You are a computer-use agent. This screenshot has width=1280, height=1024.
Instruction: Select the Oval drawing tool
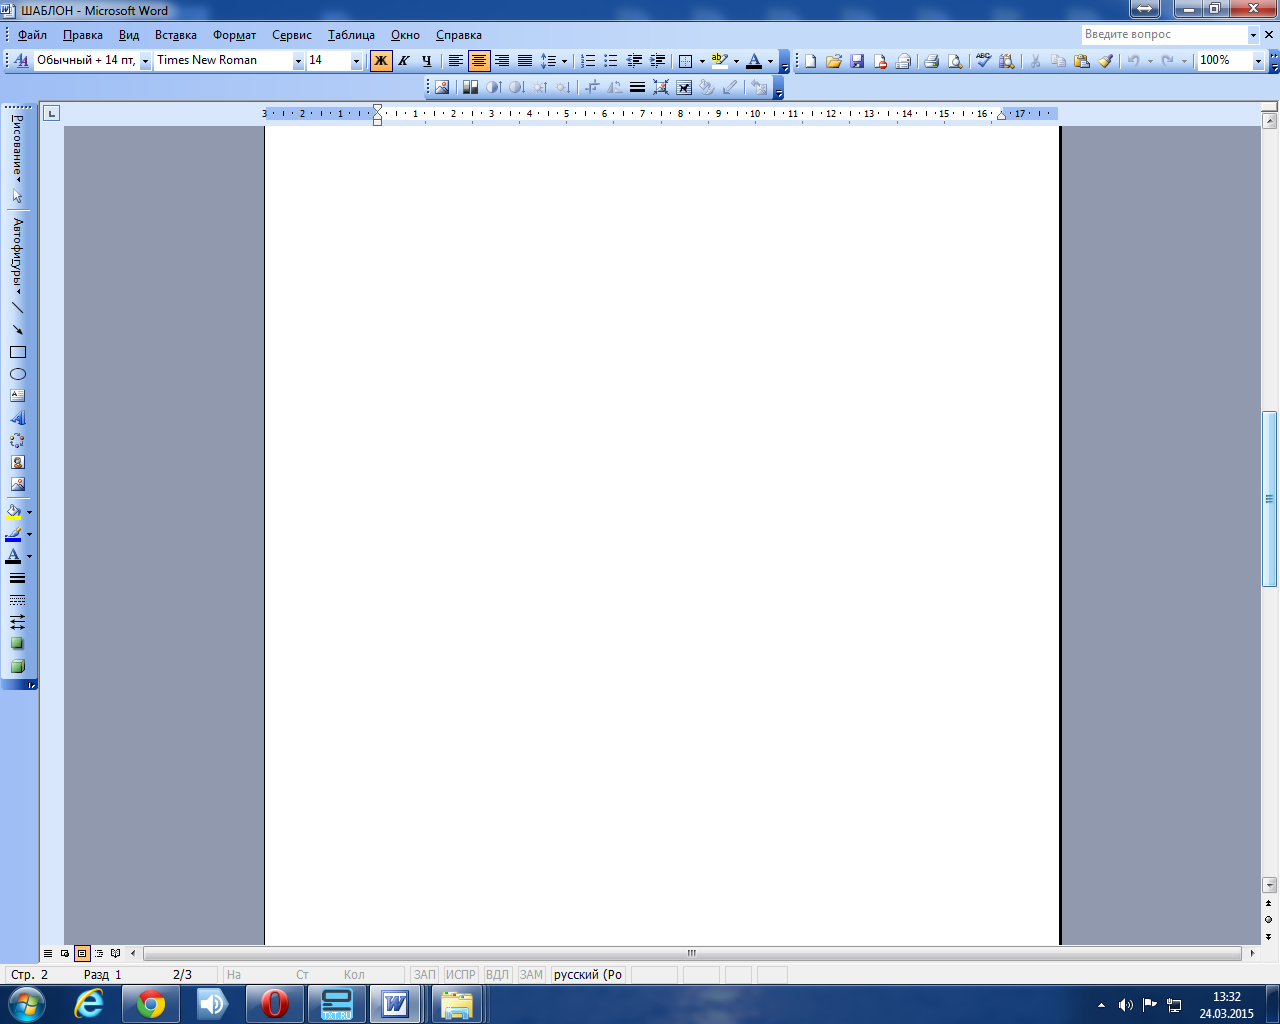[17, 374]
